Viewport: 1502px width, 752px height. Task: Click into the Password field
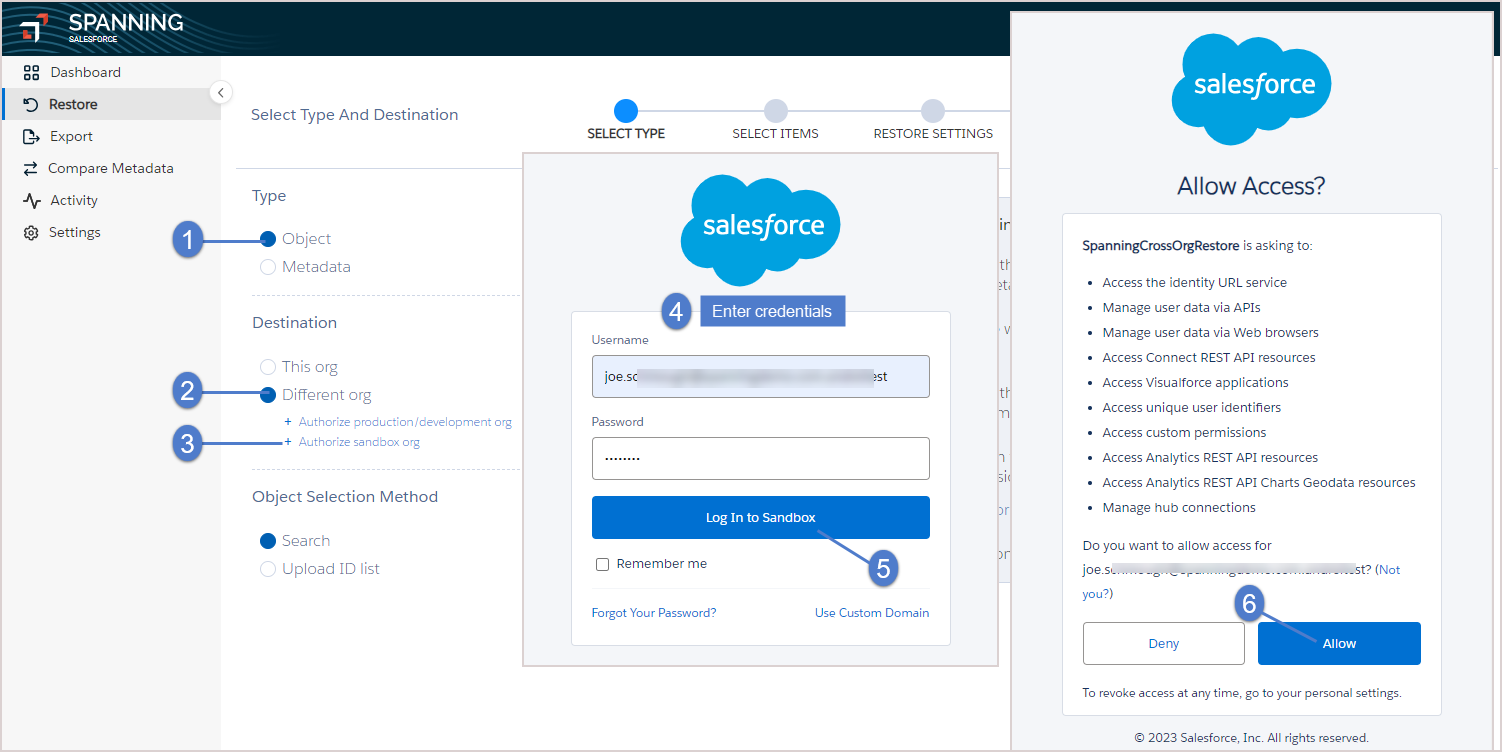point(761,458)
